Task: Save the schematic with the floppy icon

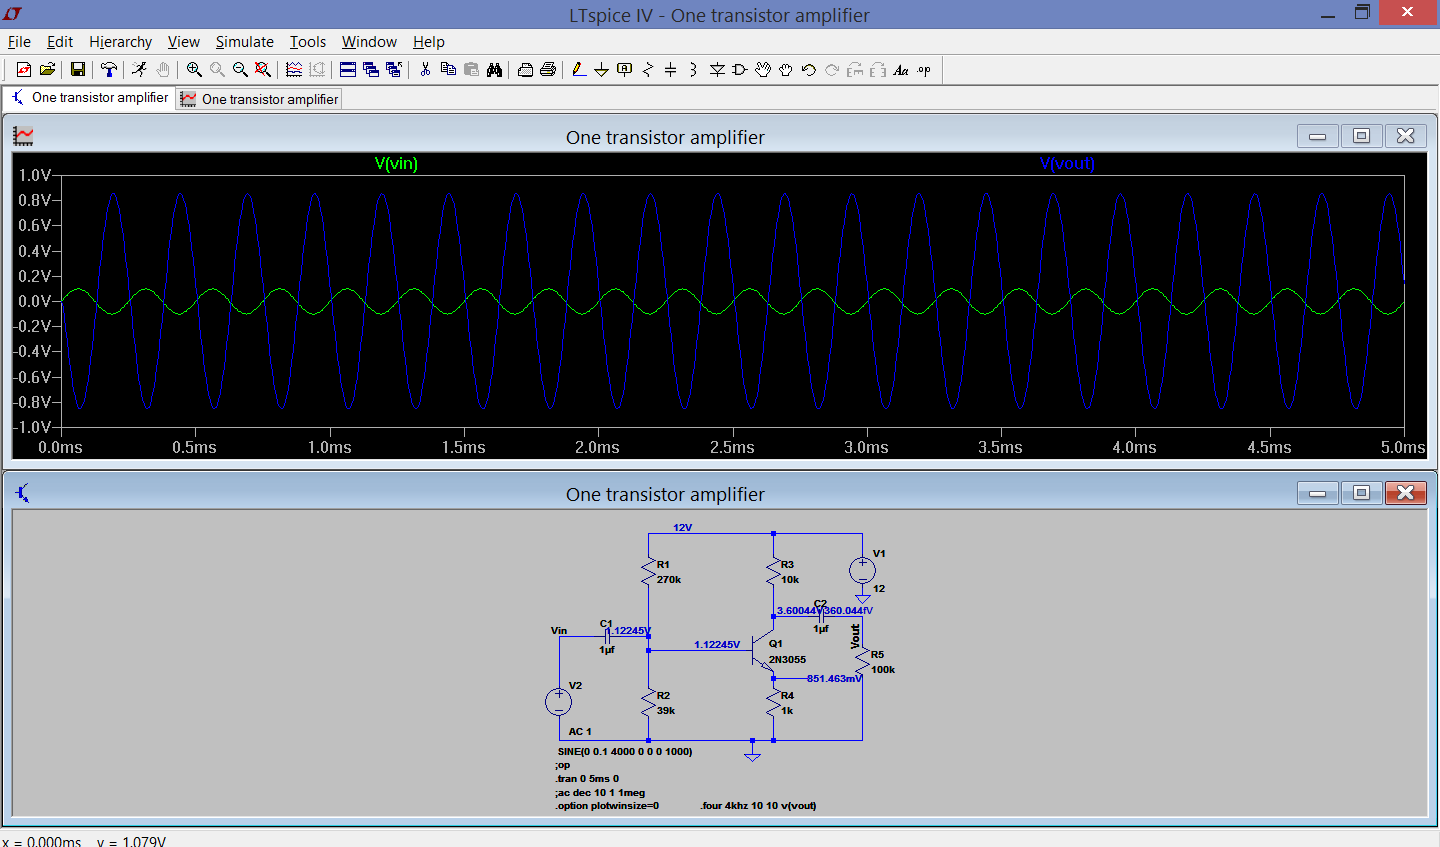Action: 77,69
